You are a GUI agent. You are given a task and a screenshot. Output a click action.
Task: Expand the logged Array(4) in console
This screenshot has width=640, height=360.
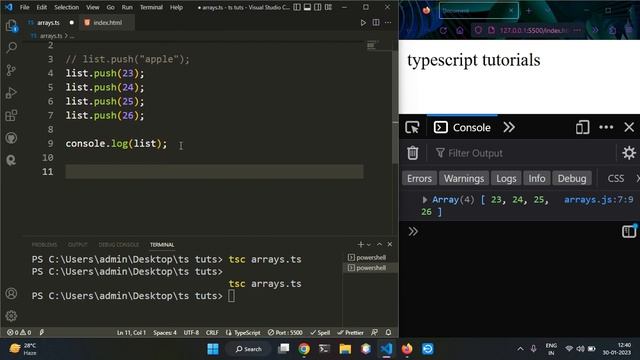coord(424,200)
